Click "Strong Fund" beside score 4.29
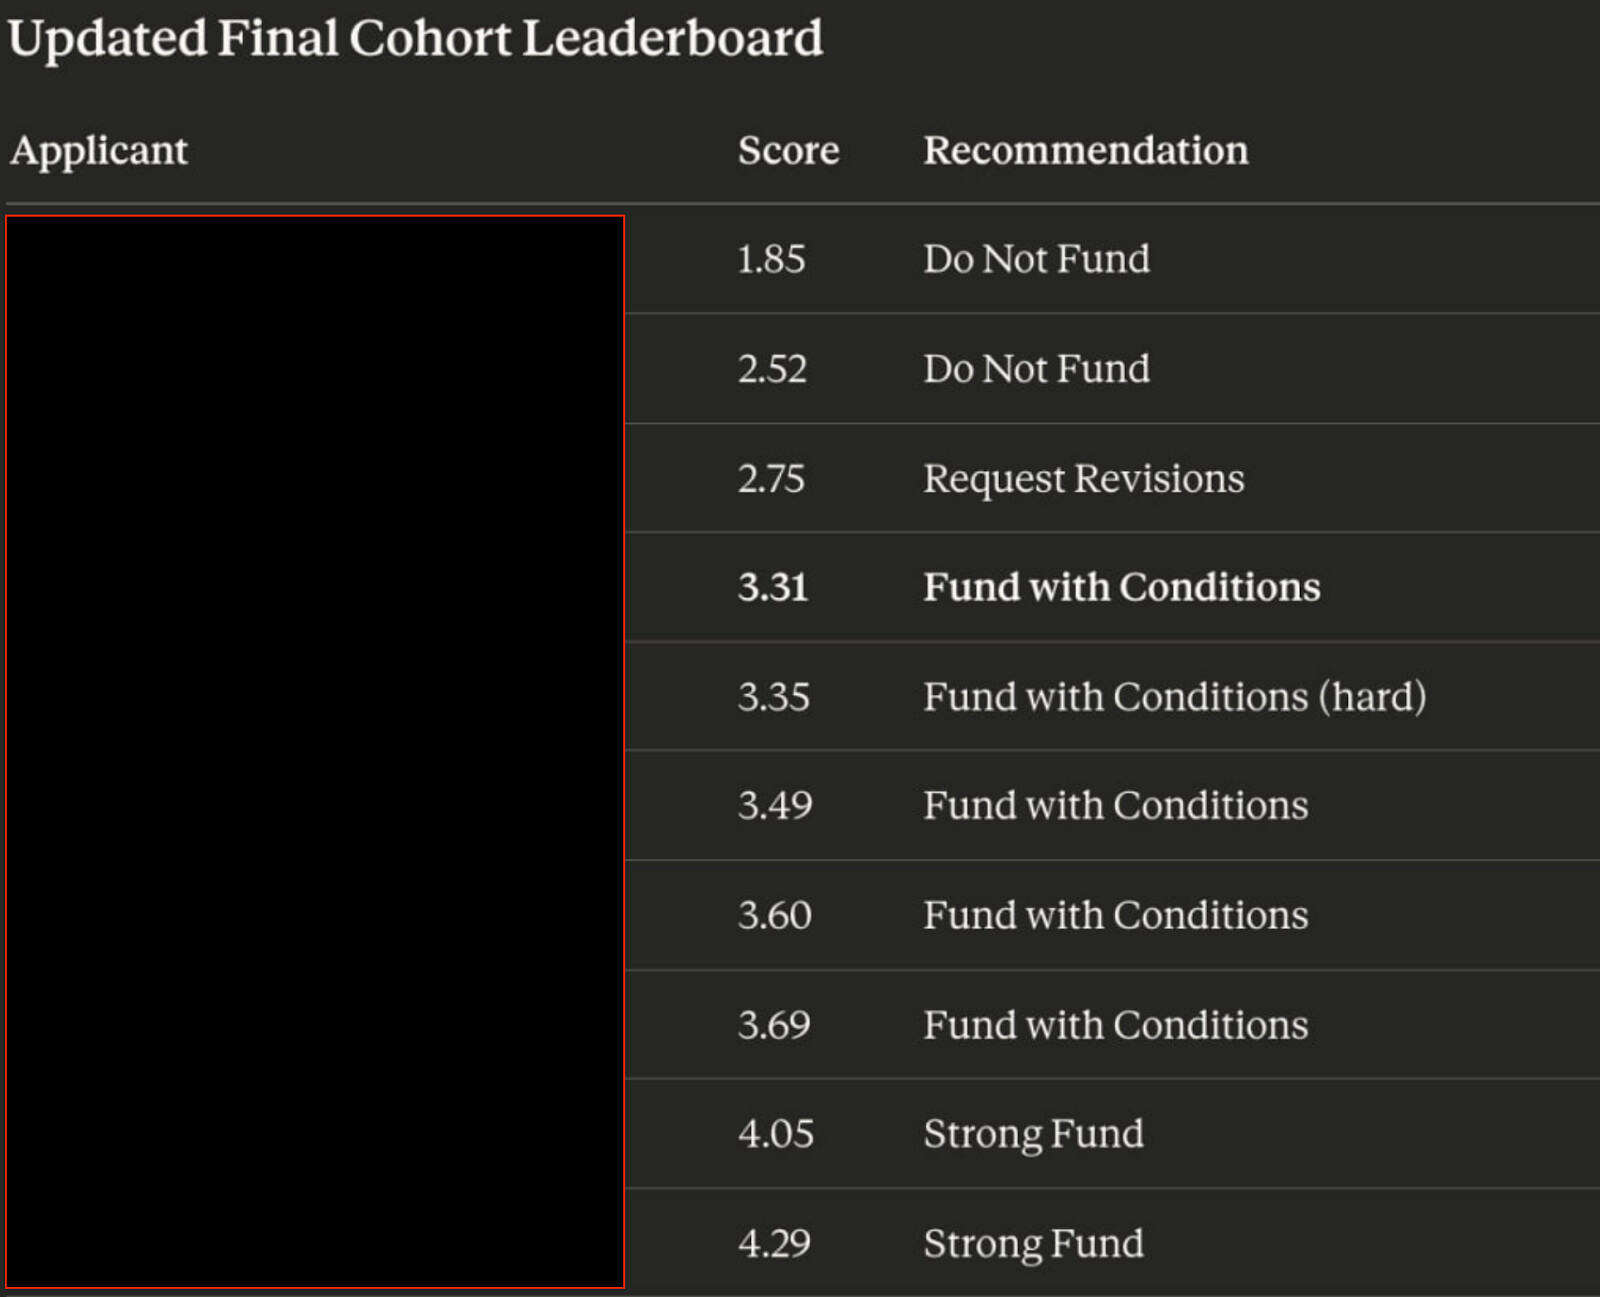Viewport: 1600px width, 1297px height. click(x=1033, y=1244)
